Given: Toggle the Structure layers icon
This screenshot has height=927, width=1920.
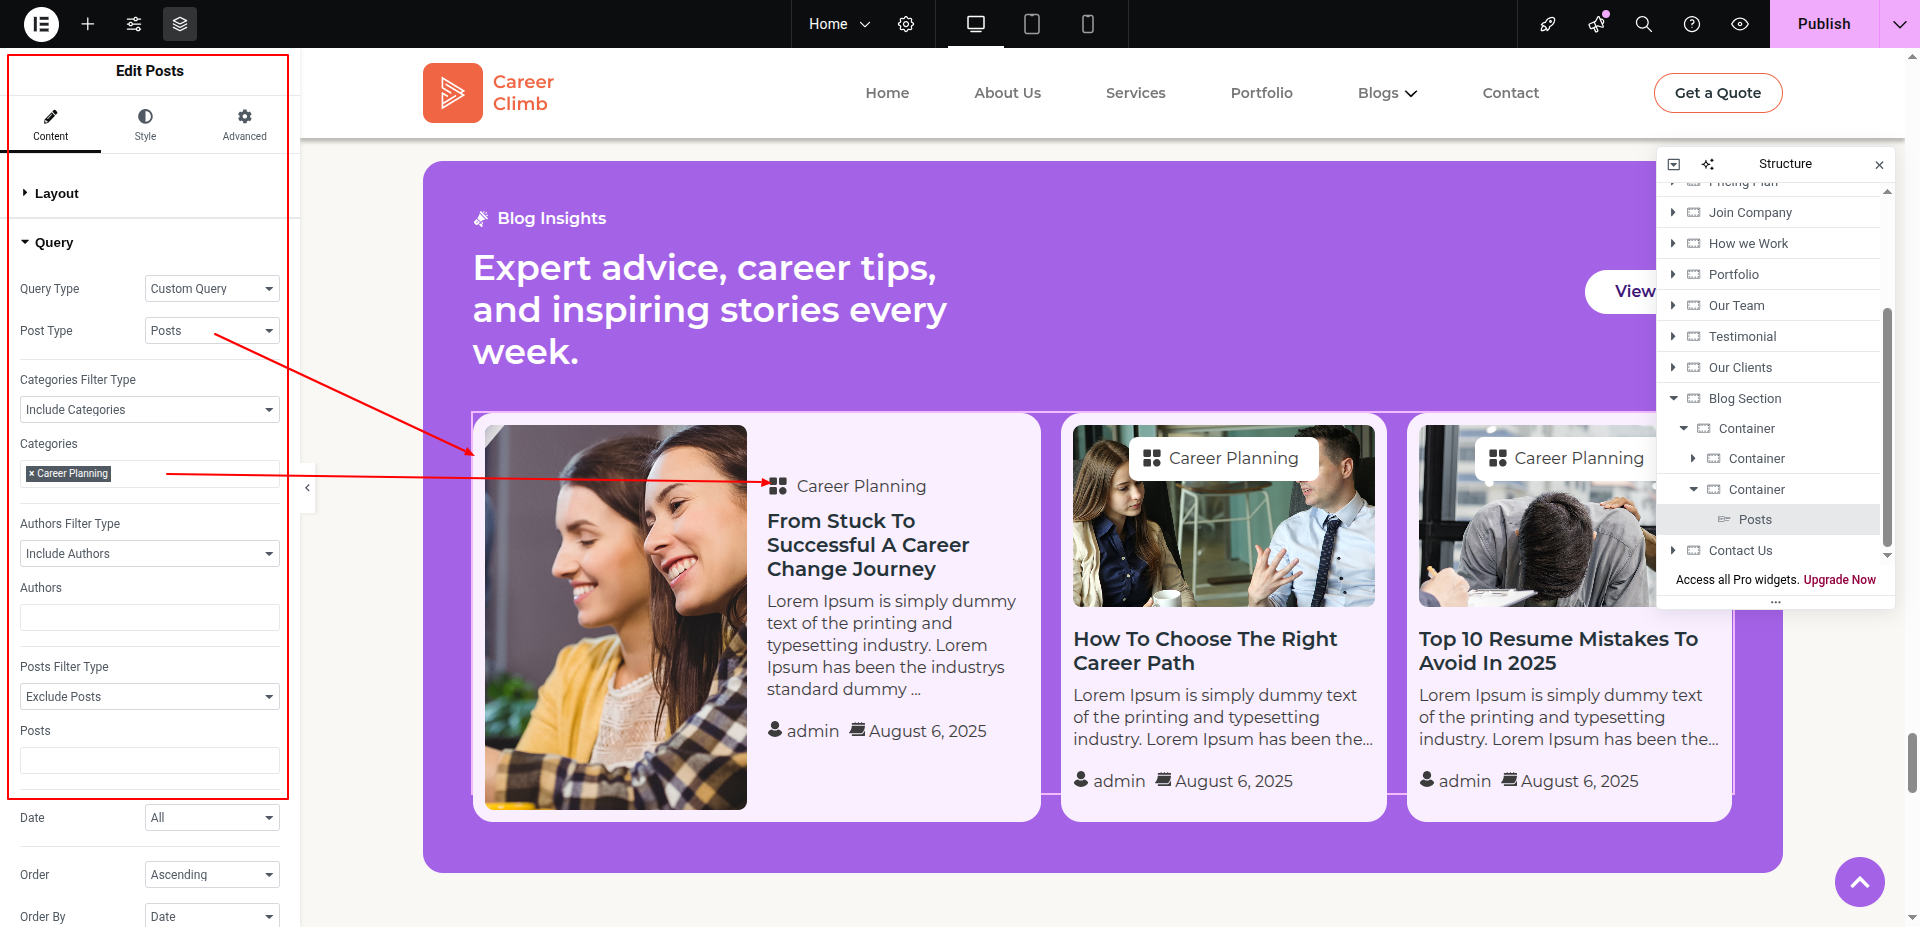Looking at the screenshot, I should click(180, 24).
